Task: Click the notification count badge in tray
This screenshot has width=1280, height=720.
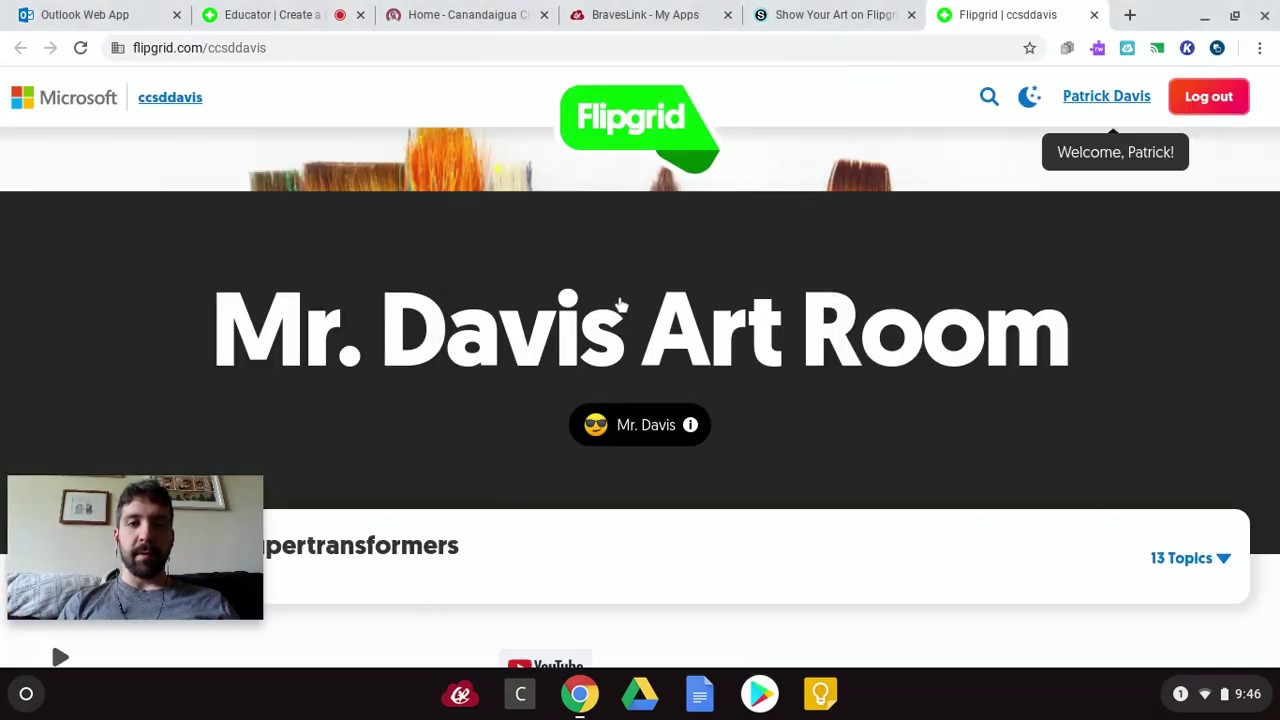Action: pyautogui.click(x=1180, y=694)
